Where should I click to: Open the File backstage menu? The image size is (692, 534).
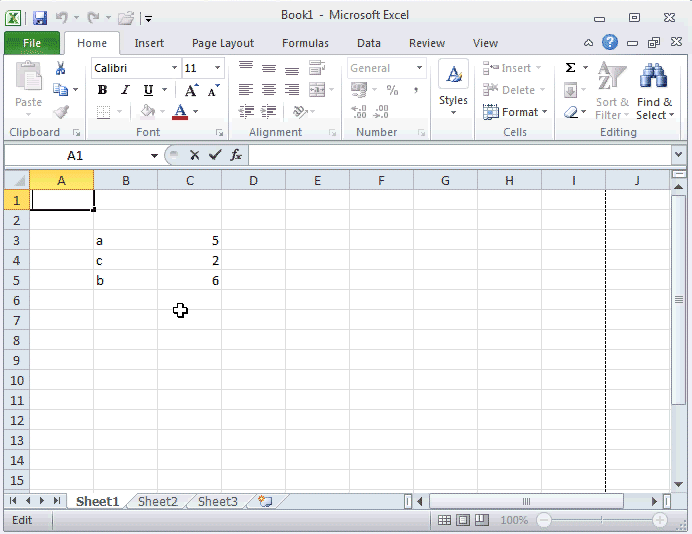(x=31, y=43)
